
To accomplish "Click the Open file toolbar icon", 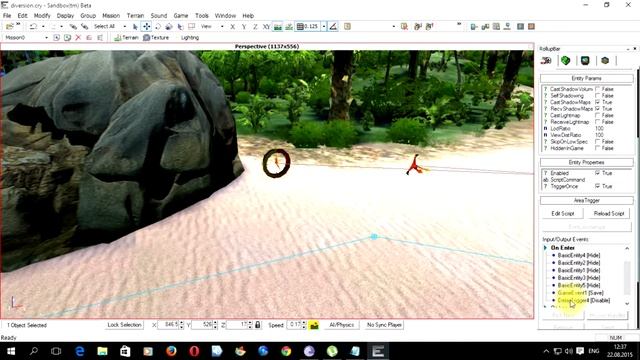I will (x=9, y=27).
